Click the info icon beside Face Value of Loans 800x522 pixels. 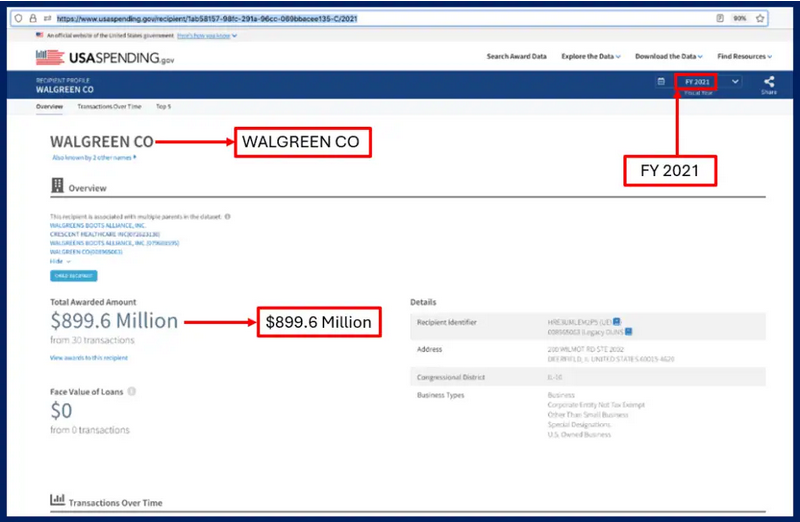pyautogui.click(x=132, y=391)
